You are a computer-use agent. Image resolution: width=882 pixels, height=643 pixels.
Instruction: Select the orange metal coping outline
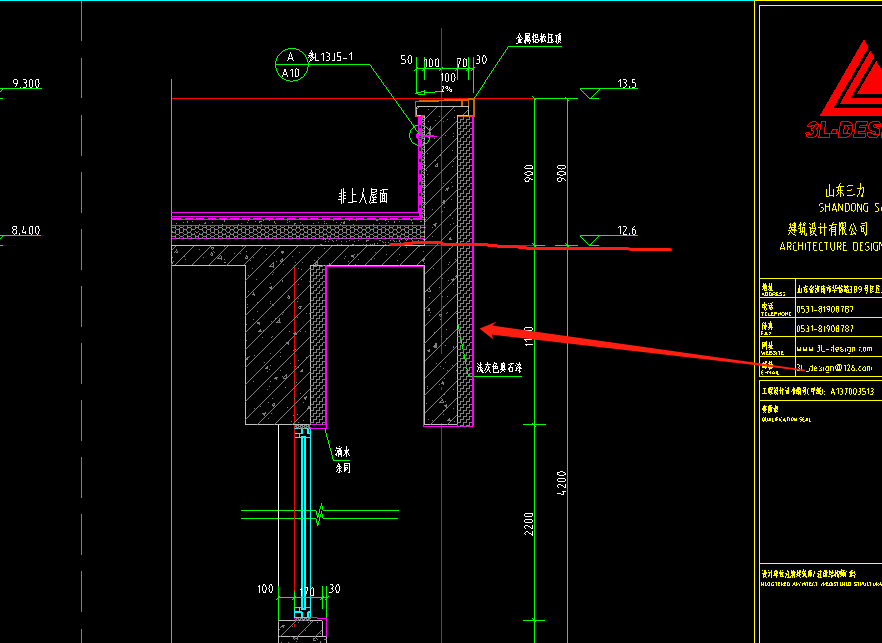click(445, 107)
